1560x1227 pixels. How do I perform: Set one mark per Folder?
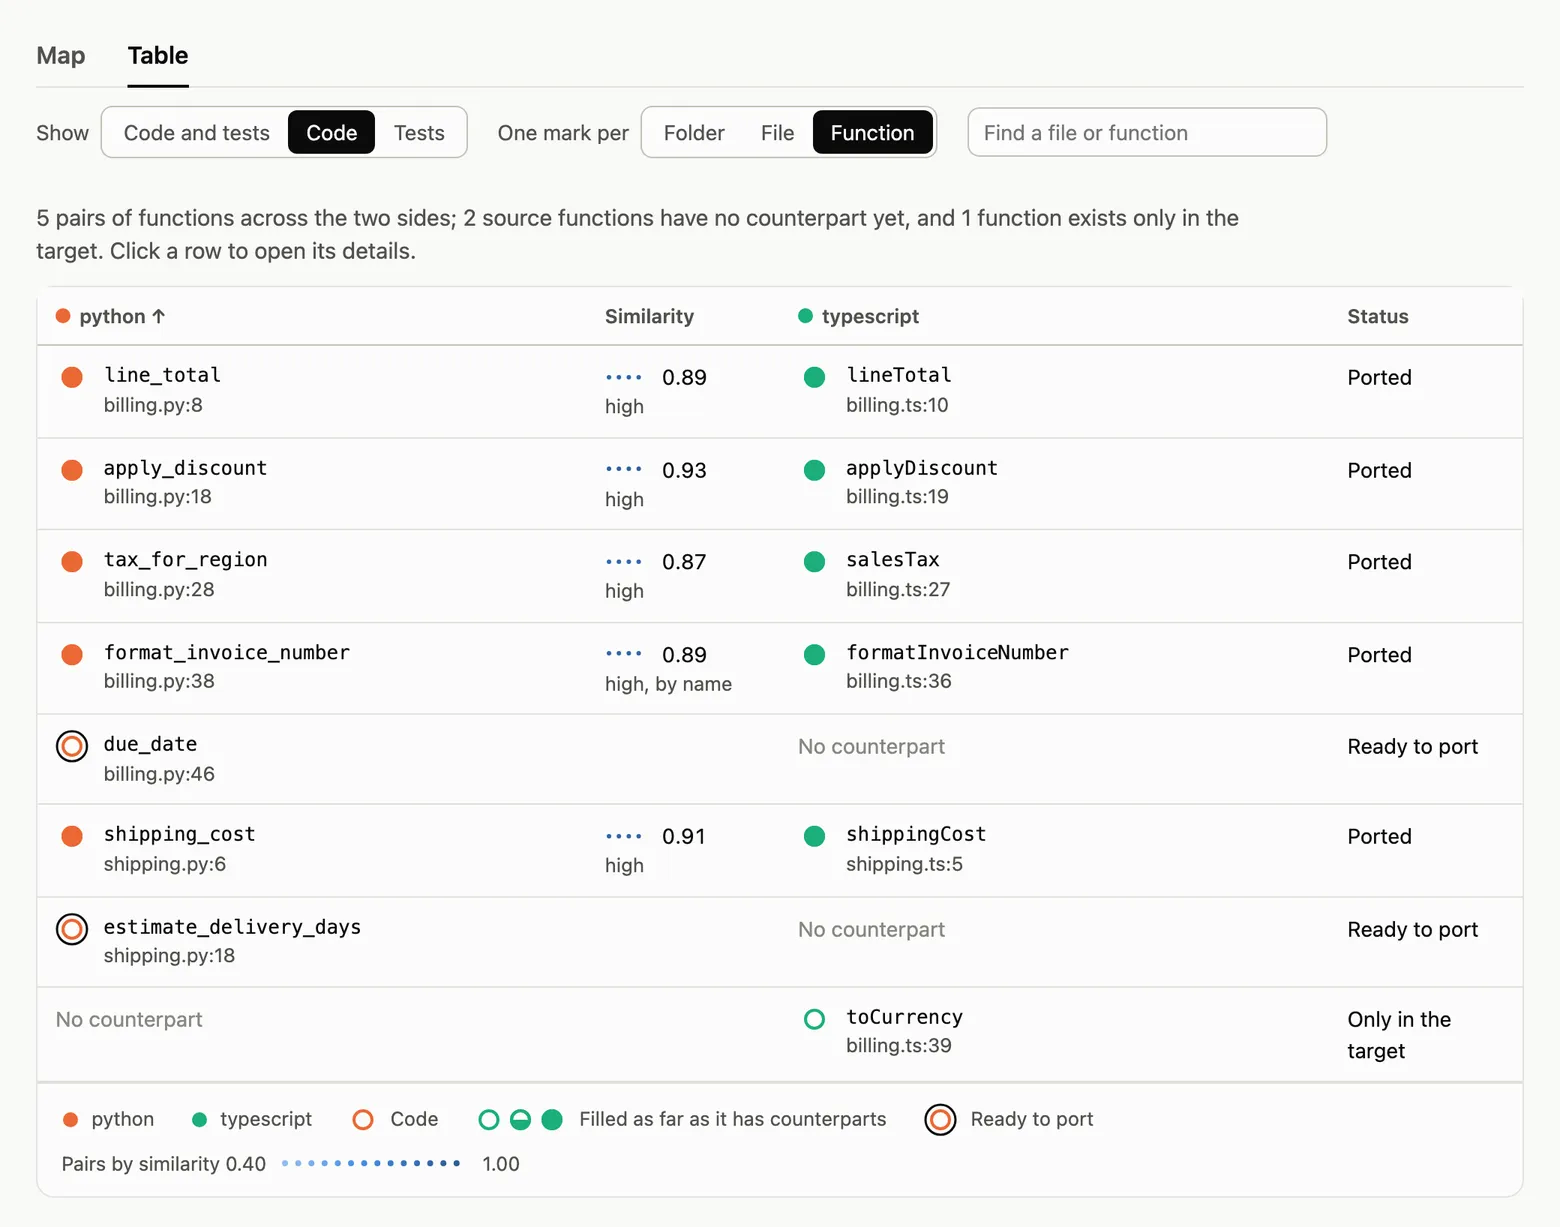click(694, 133)
